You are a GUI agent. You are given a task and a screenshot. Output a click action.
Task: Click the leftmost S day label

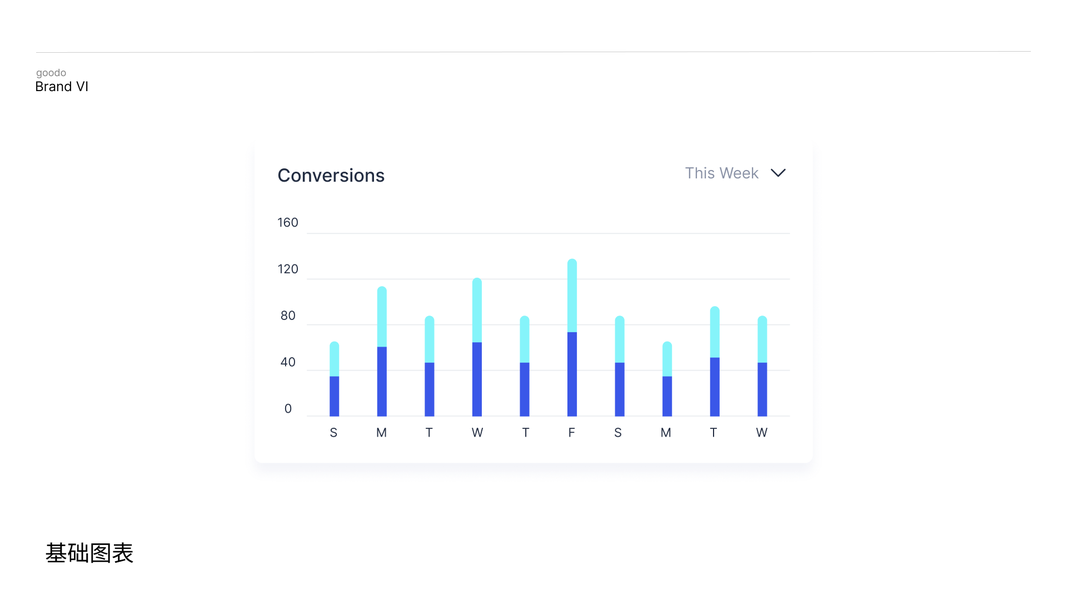334,433
